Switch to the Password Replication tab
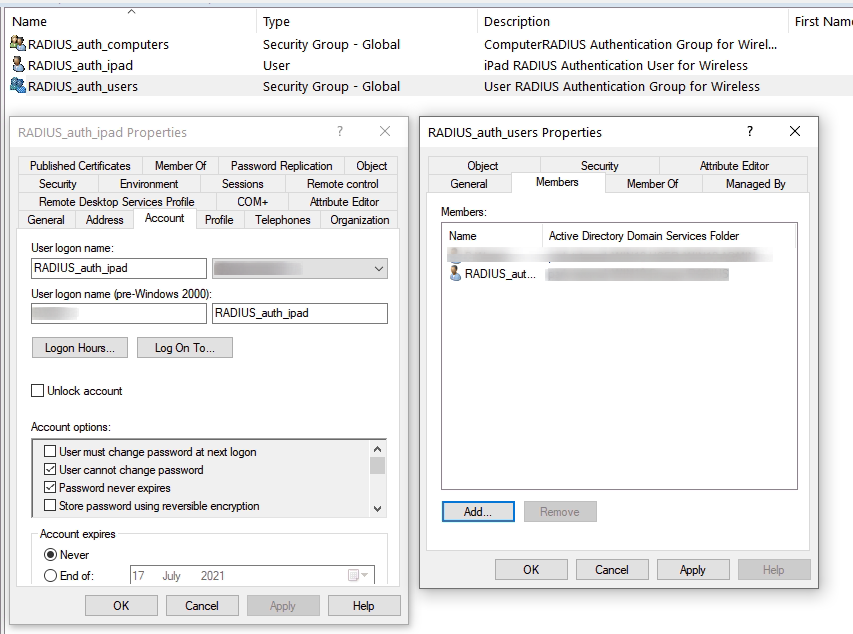Image resolution: width=853 pixels, height=634 pixels. (281, 165)
